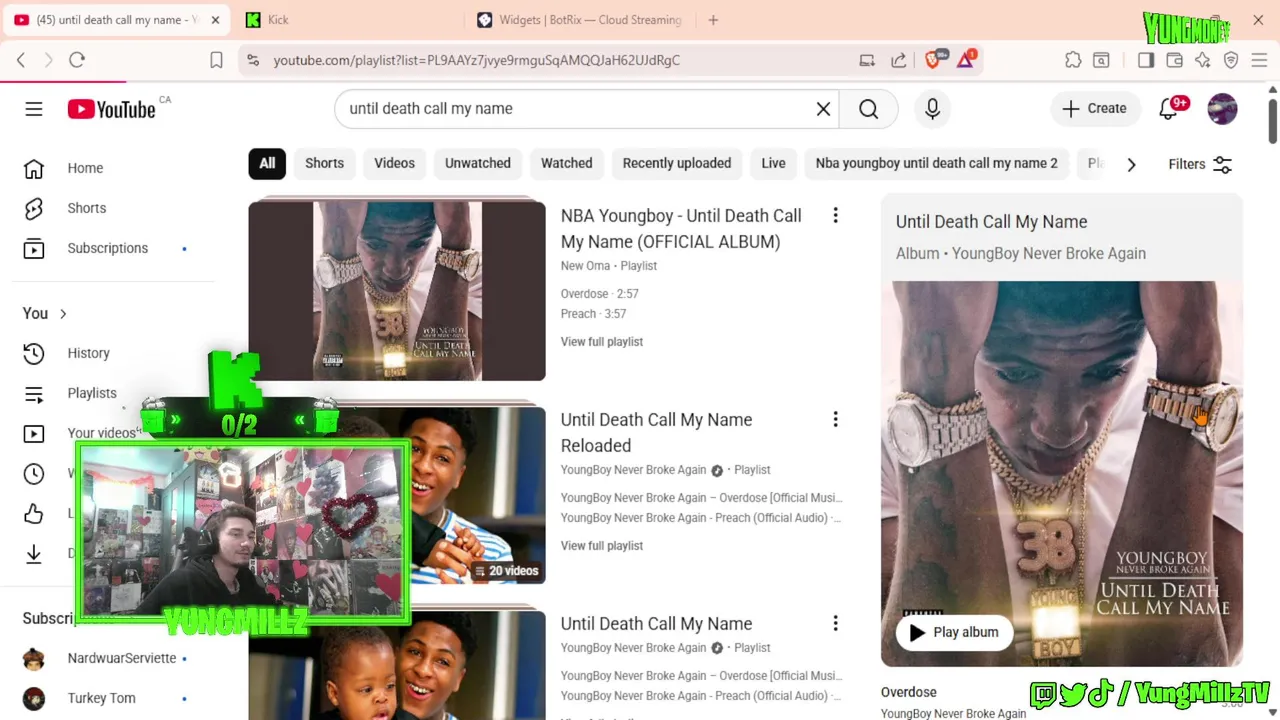This screenshot has height=720, width=1280.
Task: Share this page from the address bar
Action: [898, 60]
